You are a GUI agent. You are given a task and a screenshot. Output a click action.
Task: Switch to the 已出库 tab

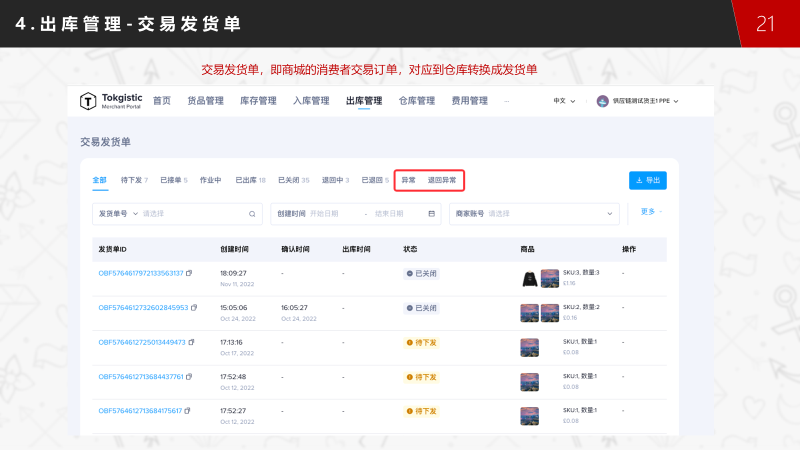tap(250, 180)
